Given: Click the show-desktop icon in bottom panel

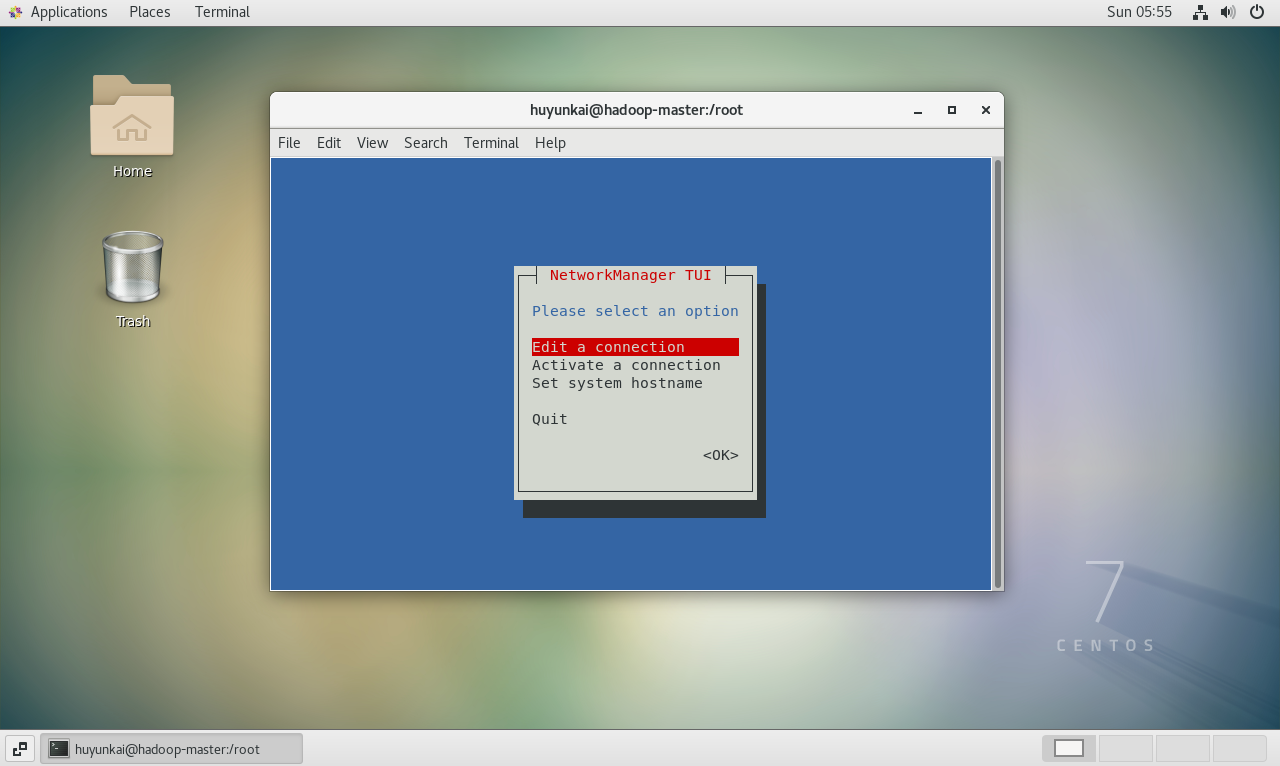Looking at the screenshot, I should tap(20, 748).
